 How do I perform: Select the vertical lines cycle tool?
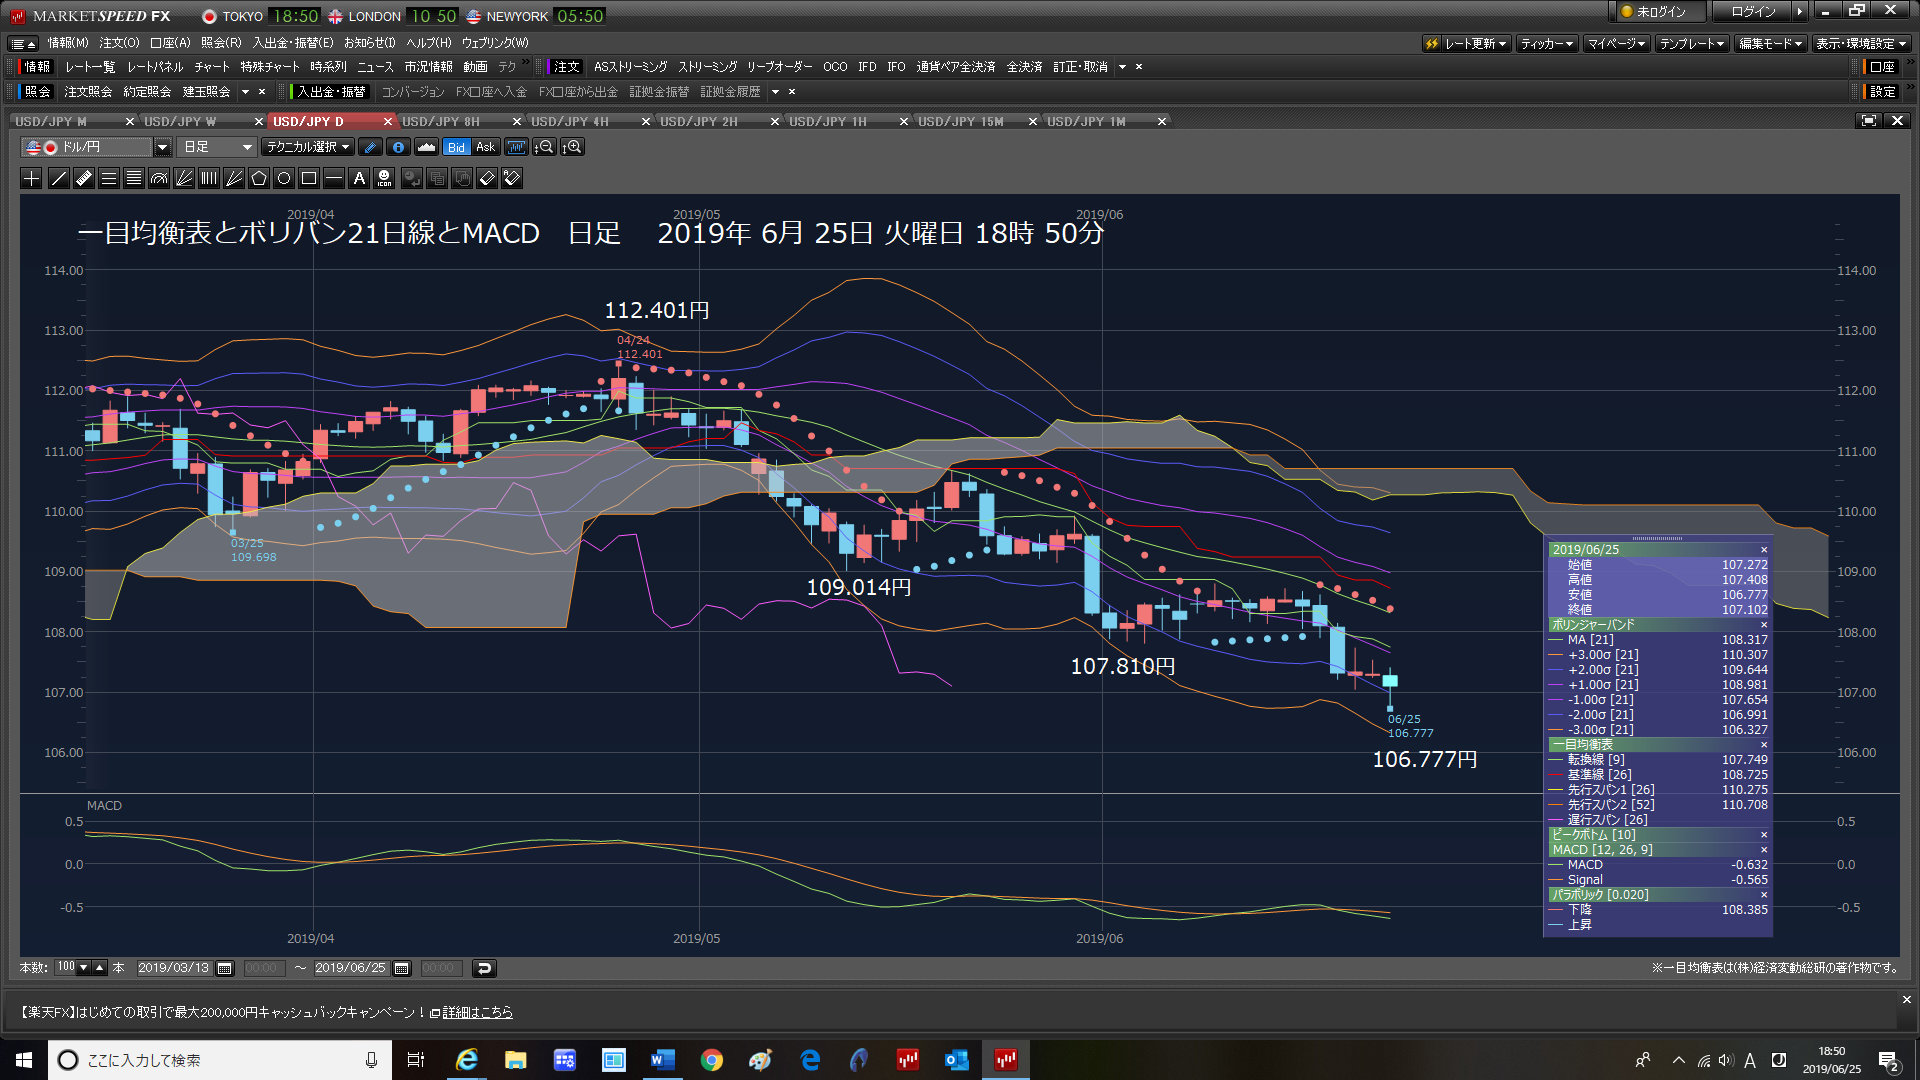209,178
